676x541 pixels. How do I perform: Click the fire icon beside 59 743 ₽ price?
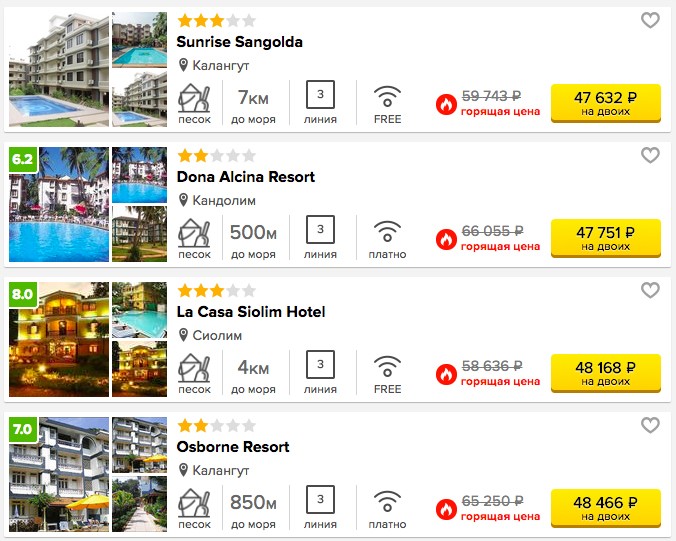(446, 105)
